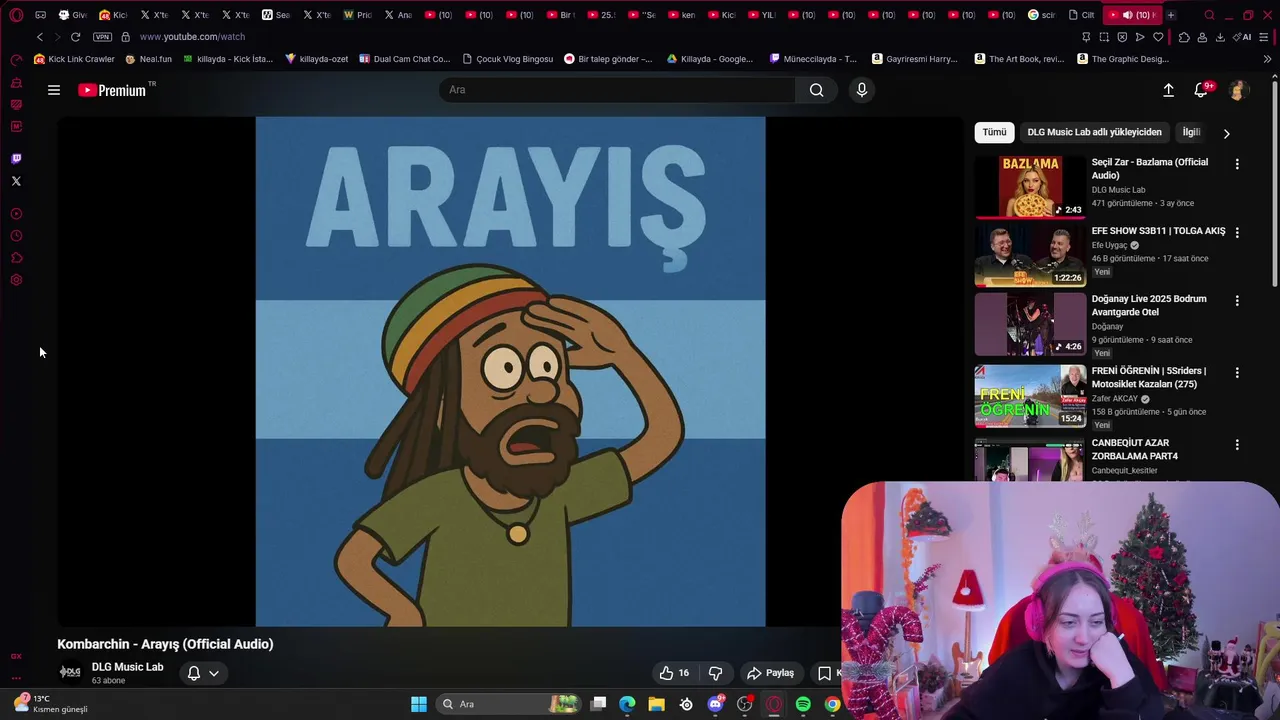
Task: Open Neal.fun bookmark
Action: [x=148, y=59]
